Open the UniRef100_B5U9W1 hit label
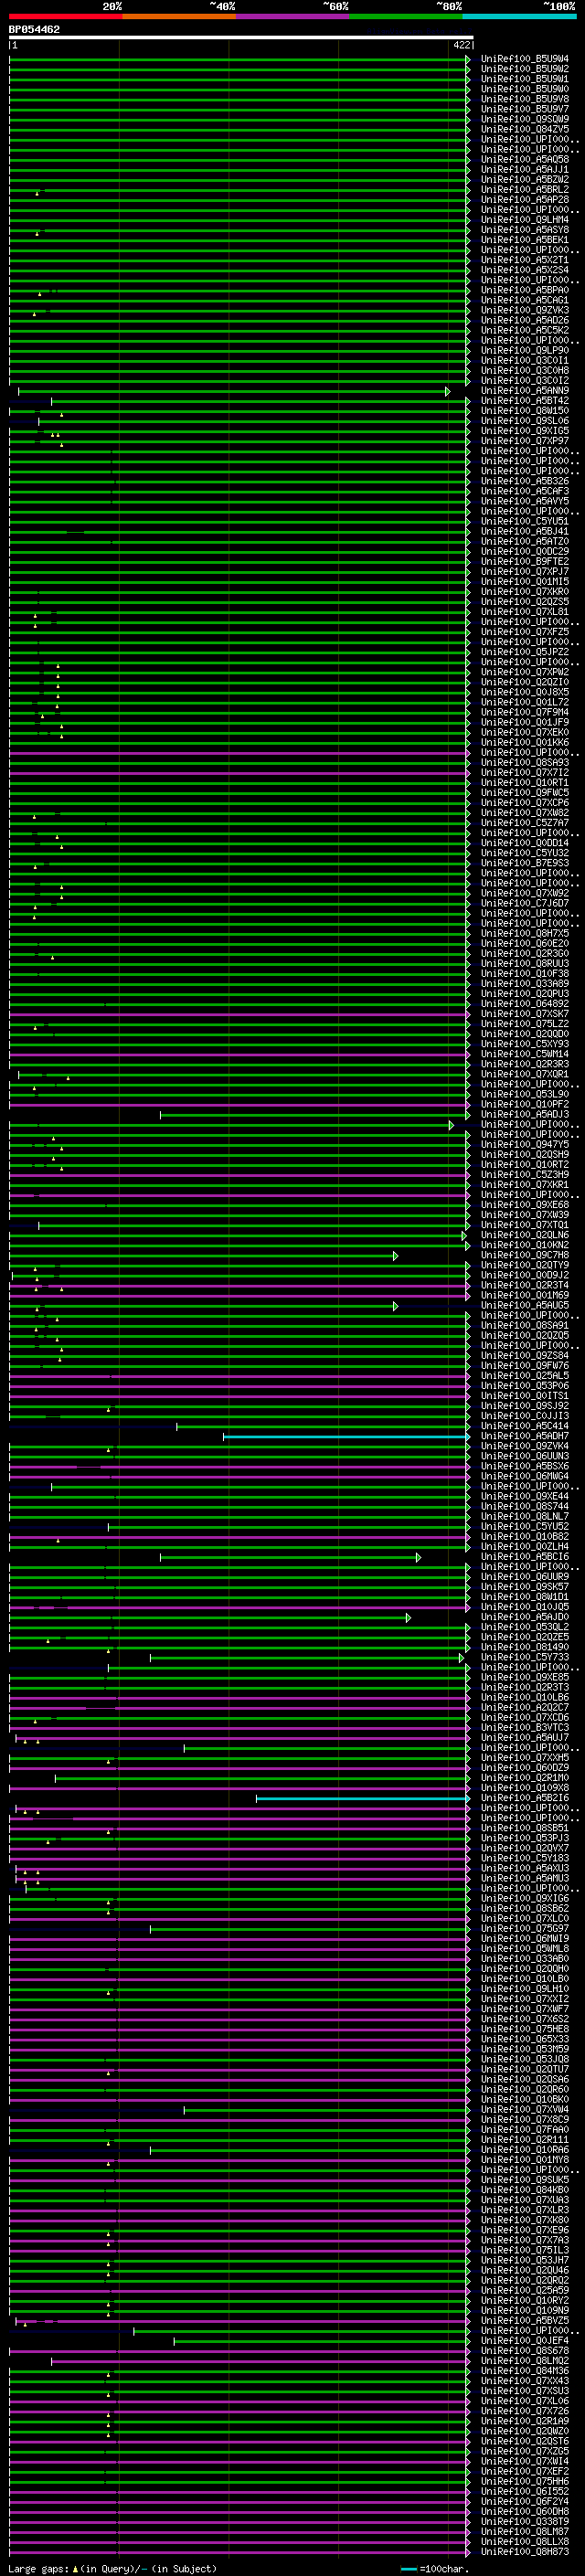 (x=525, y=79)
